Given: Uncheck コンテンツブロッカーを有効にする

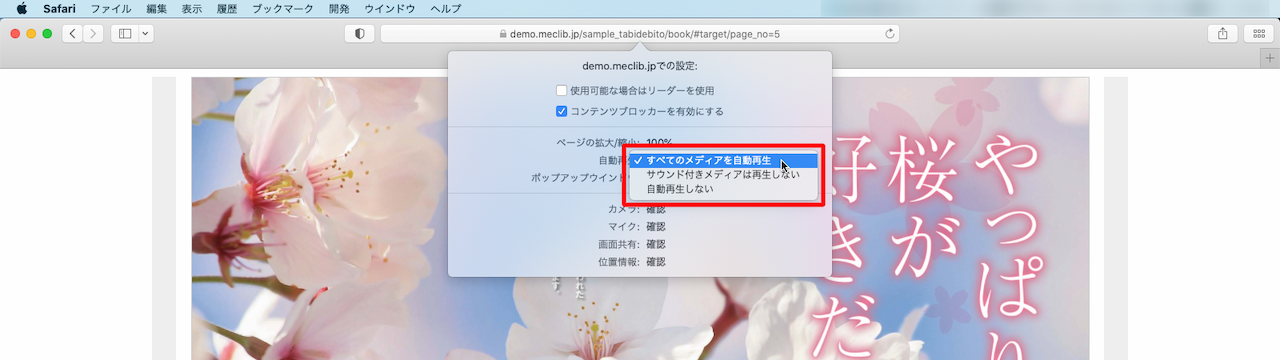Looking at the screenshot, I should tap(562, 111).
